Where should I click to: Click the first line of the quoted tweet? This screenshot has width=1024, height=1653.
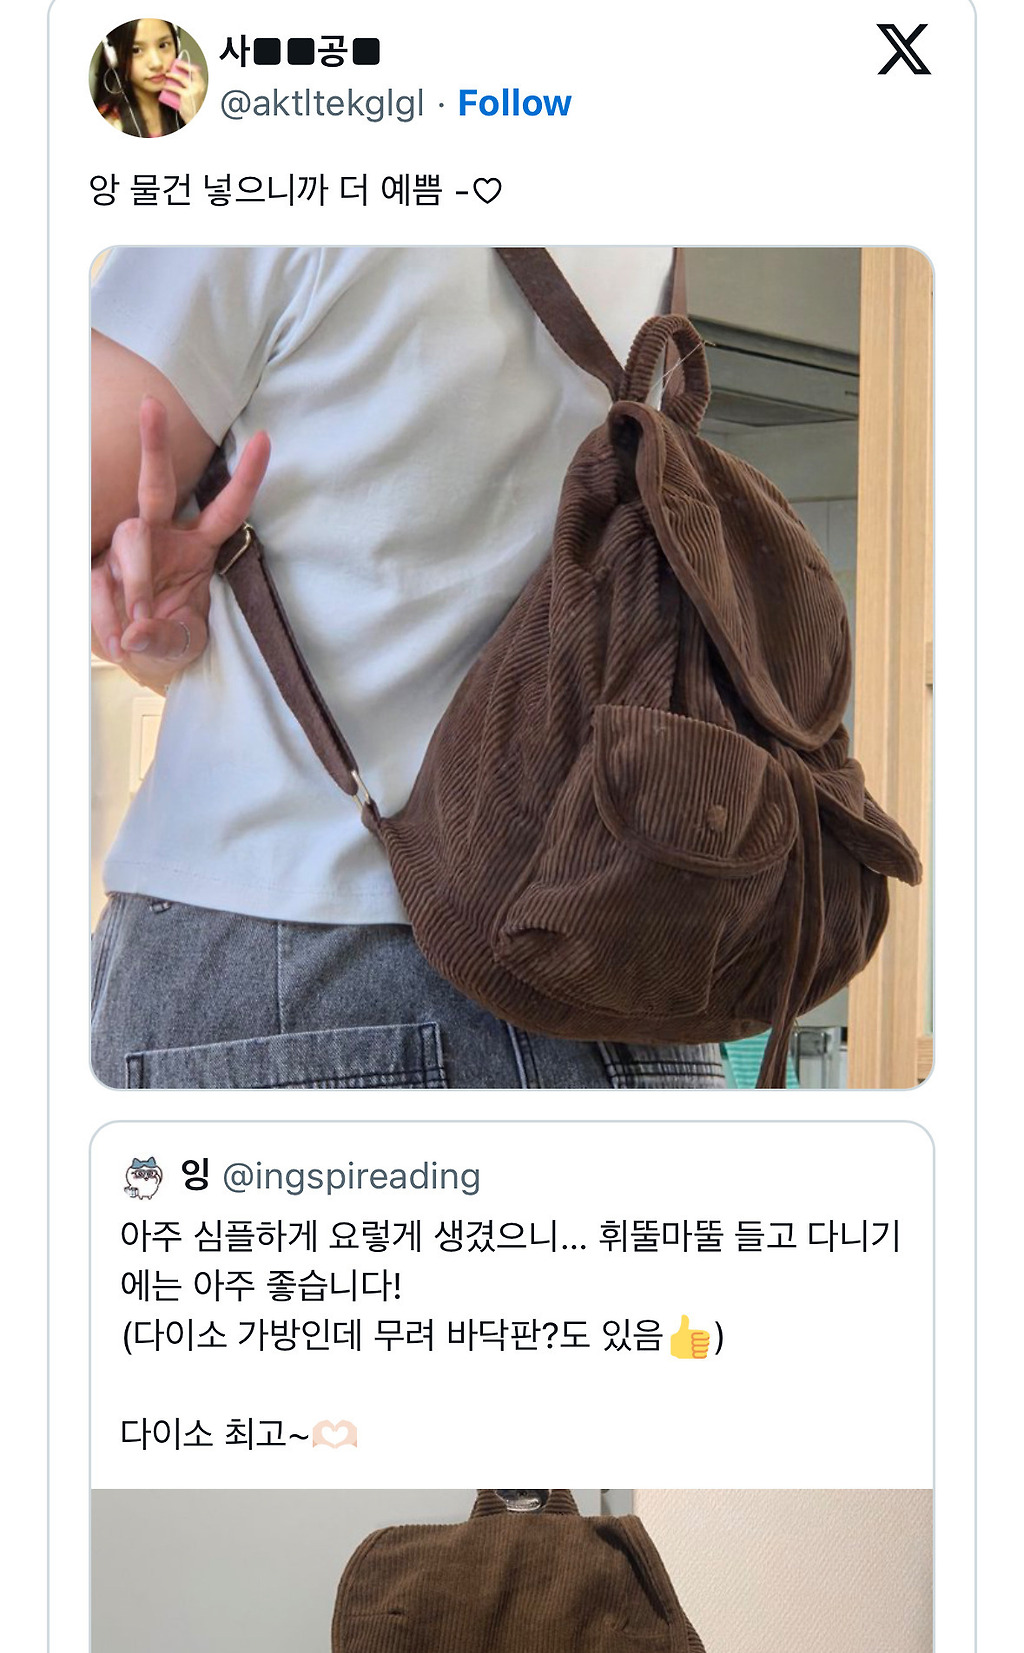click(510, 1236)
